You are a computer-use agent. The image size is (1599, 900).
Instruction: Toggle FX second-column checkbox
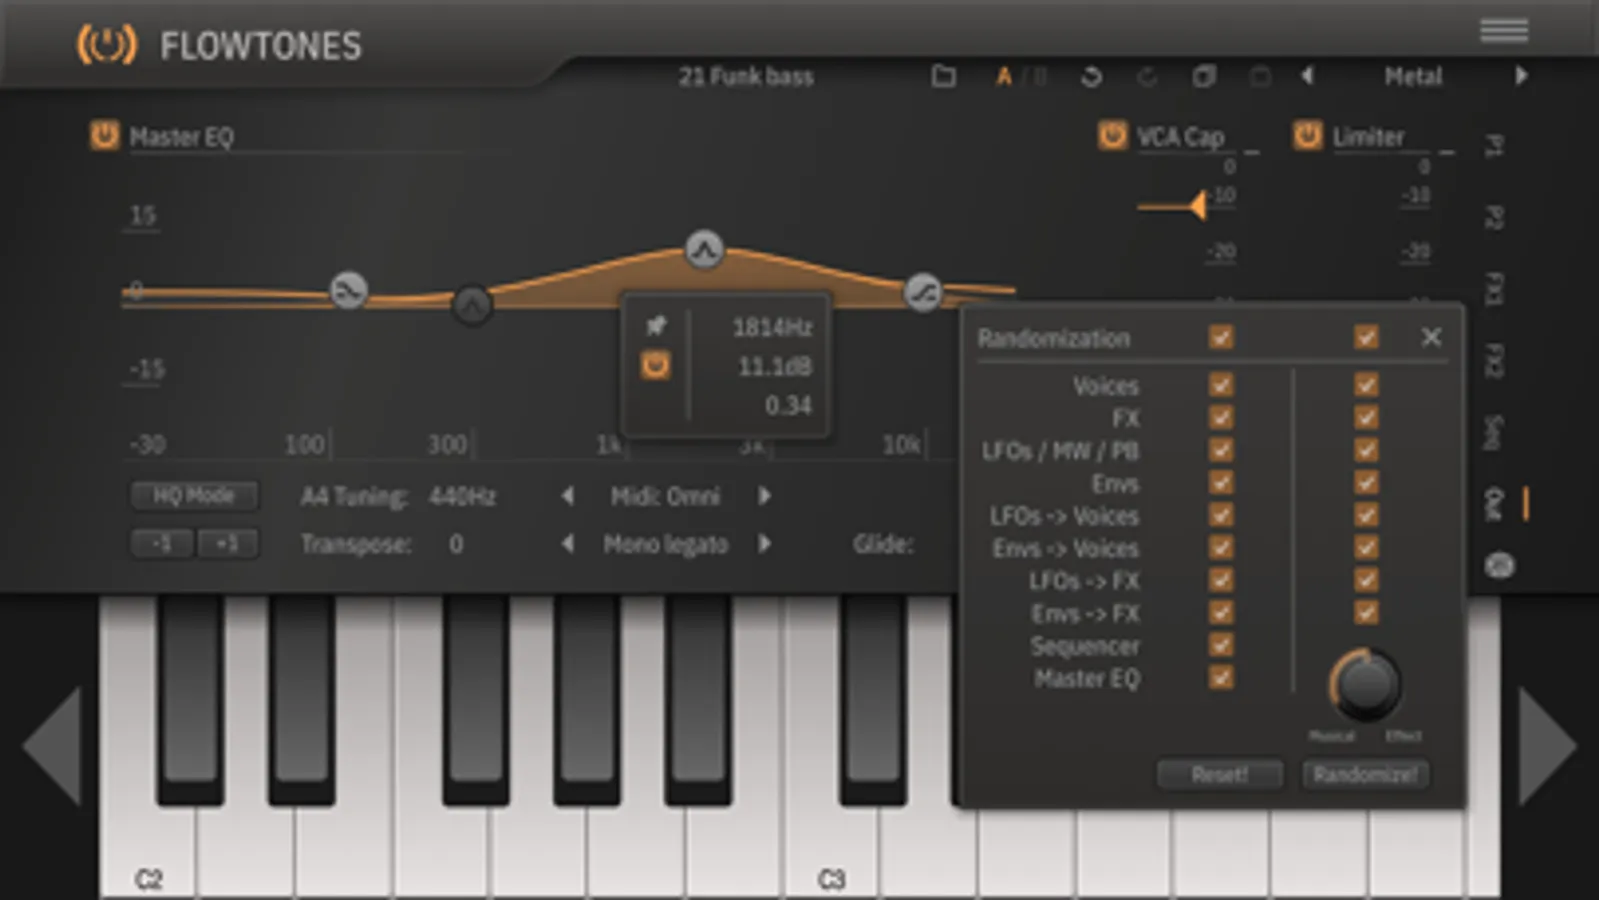coord(1366,417)
